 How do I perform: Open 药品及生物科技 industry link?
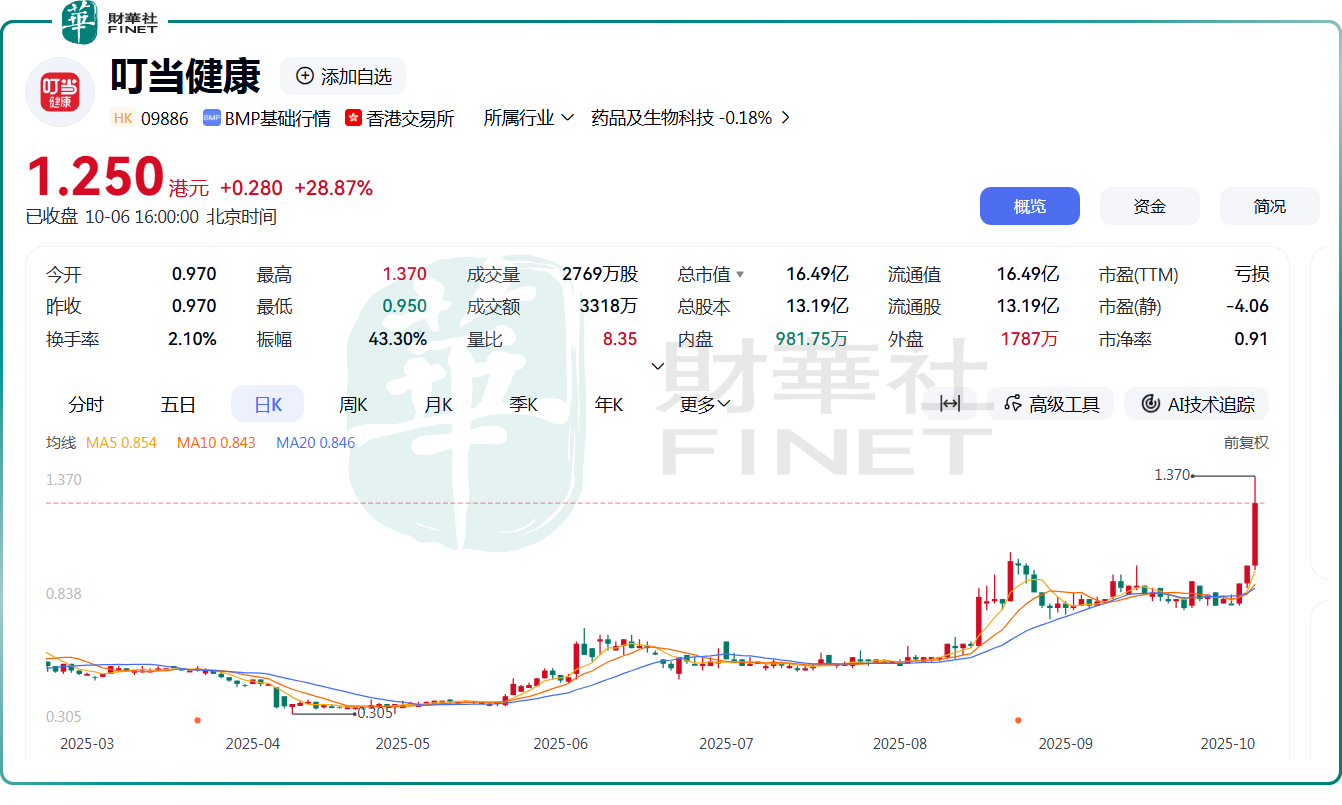coord(690,118)
